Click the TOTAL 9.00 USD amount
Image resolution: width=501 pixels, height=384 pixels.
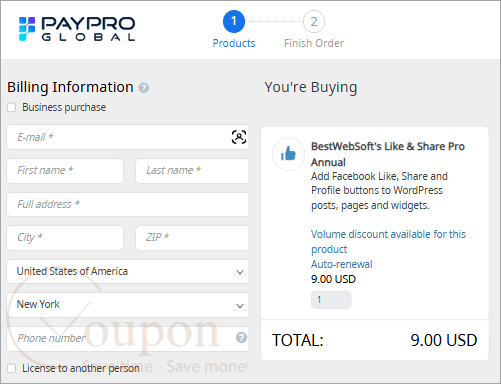coord(444,340)
